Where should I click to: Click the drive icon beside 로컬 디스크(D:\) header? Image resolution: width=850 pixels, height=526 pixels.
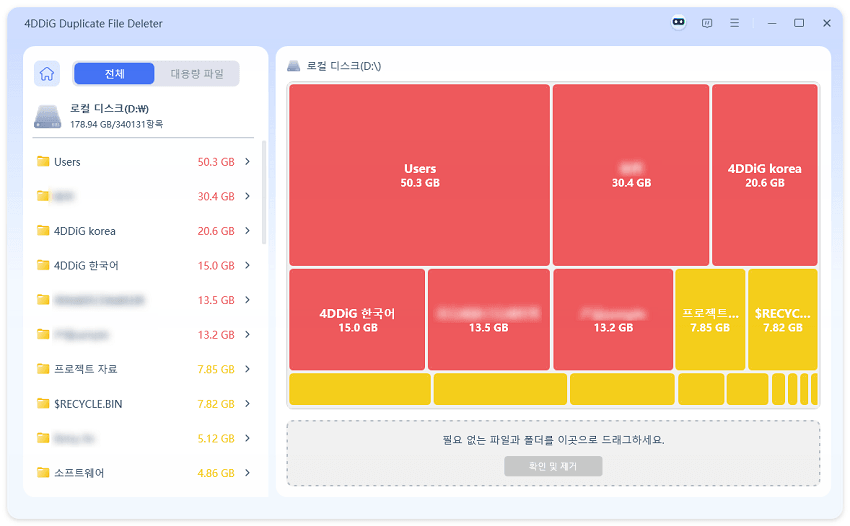pyautogui.click(x=293, y=66)
